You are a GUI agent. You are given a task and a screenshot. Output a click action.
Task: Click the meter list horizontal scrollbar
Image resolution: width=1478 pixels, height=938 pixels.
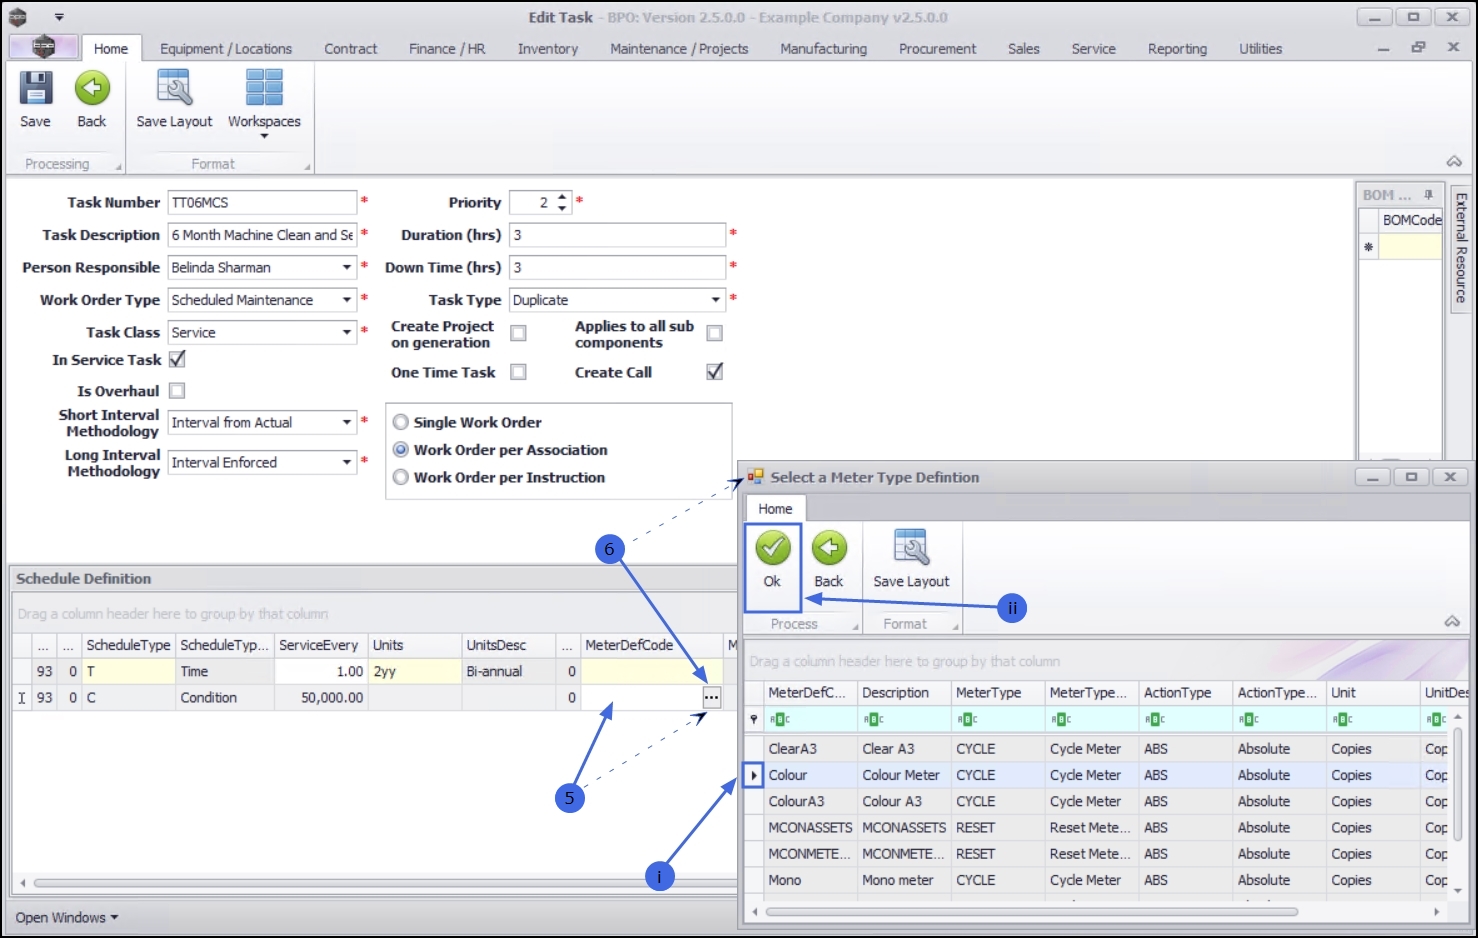1031,911
